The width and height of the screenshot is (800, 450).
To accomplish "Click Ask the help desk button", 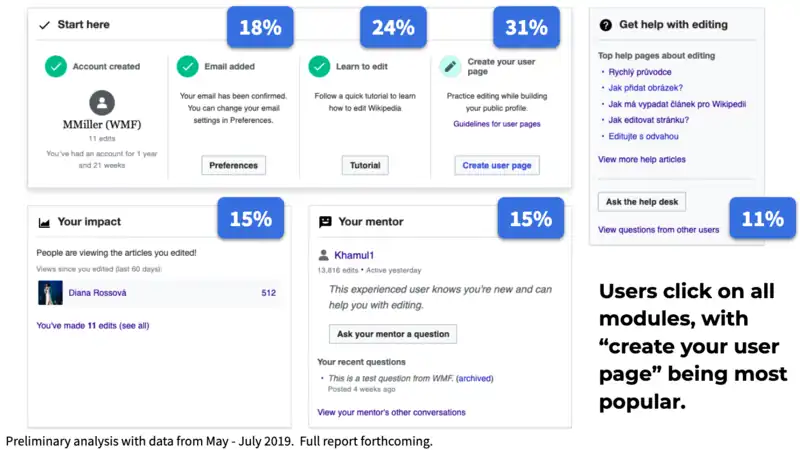I will point(641,202).
